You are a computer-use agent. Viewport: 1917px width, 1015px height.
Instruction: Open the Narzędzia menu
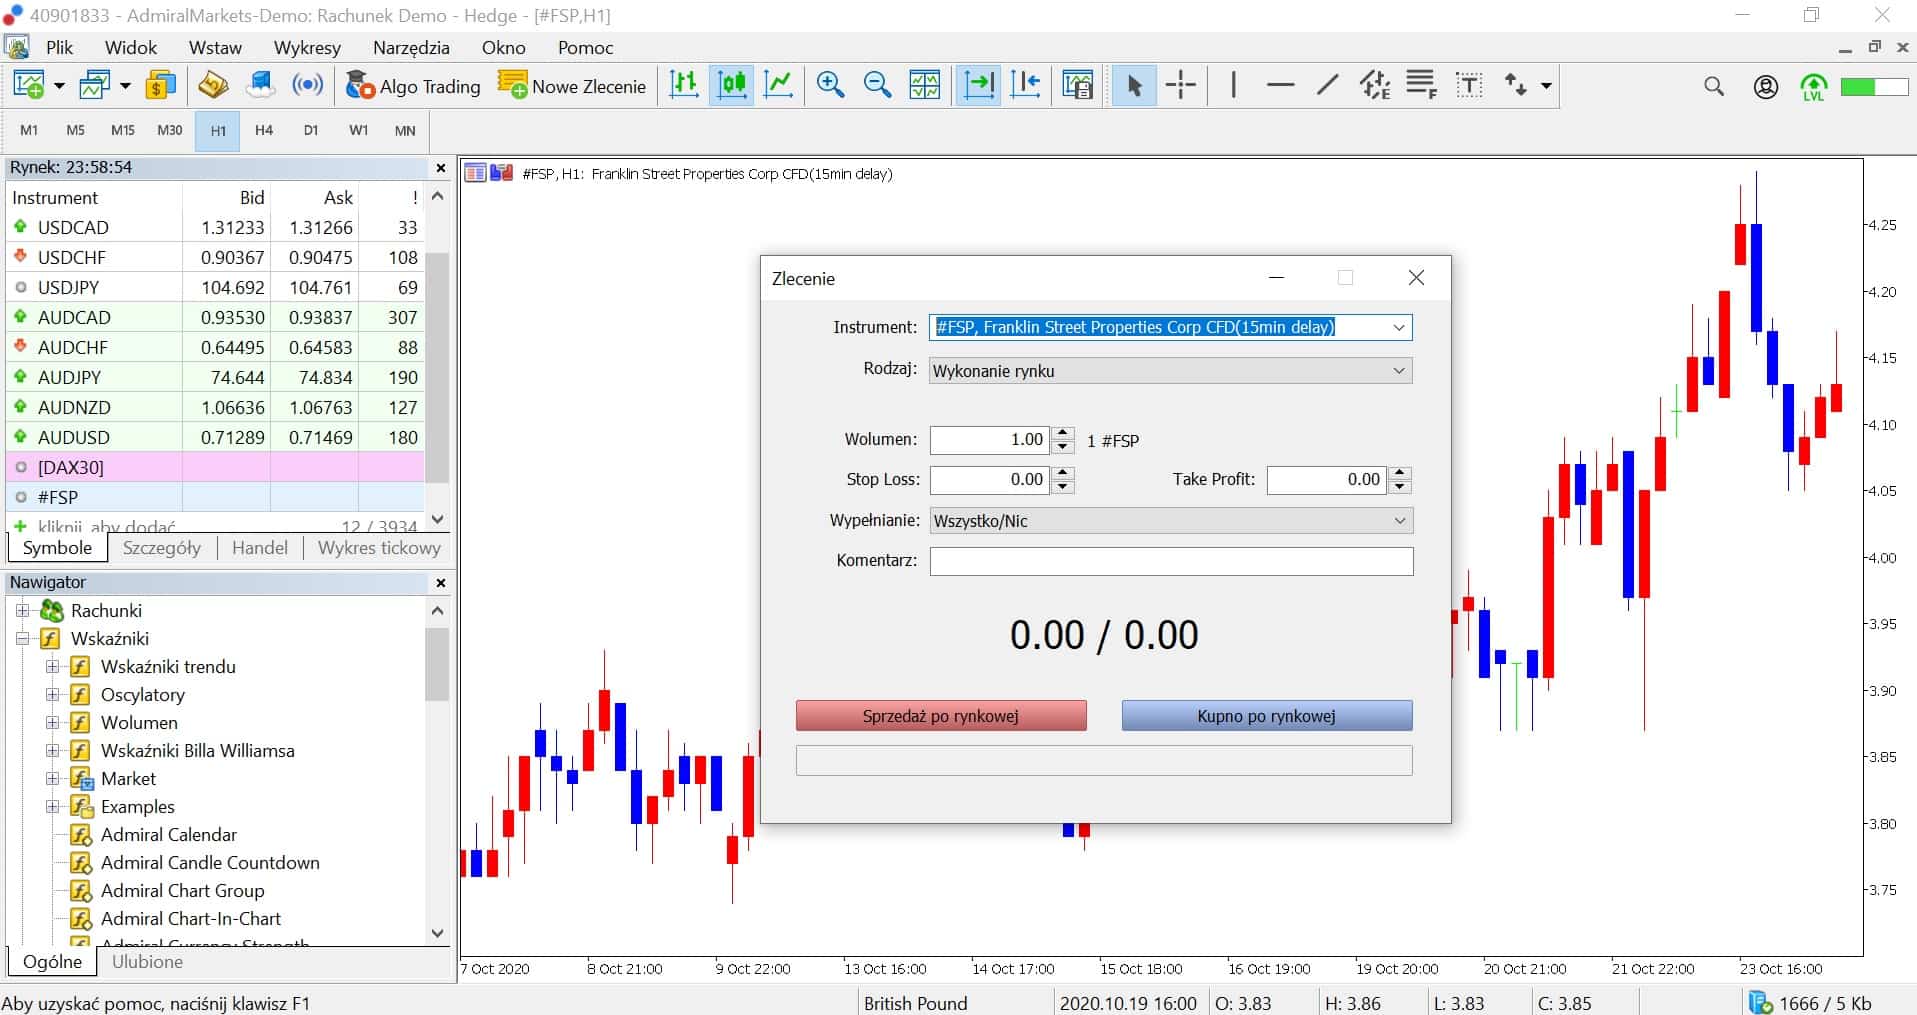click(411, 48)
